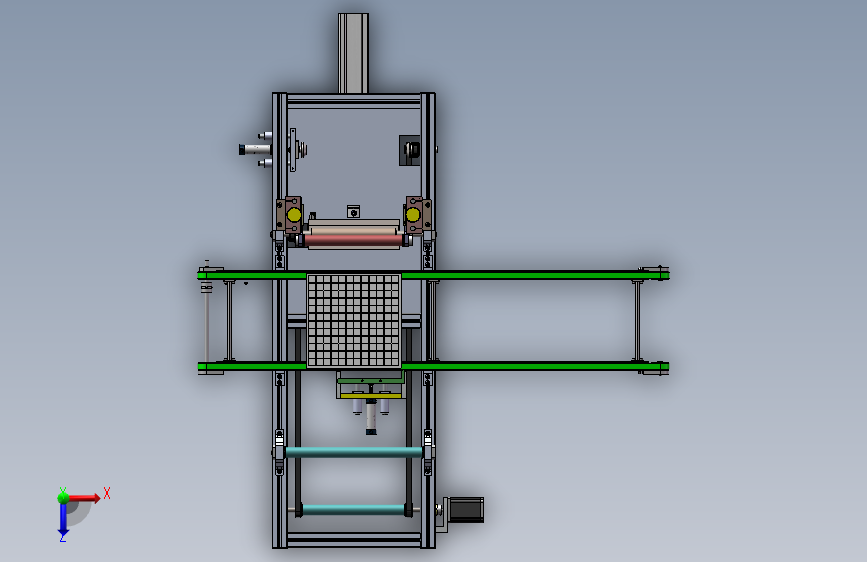Select the pneumatic cylinder left of frame
867x562 pixels.
255,149
